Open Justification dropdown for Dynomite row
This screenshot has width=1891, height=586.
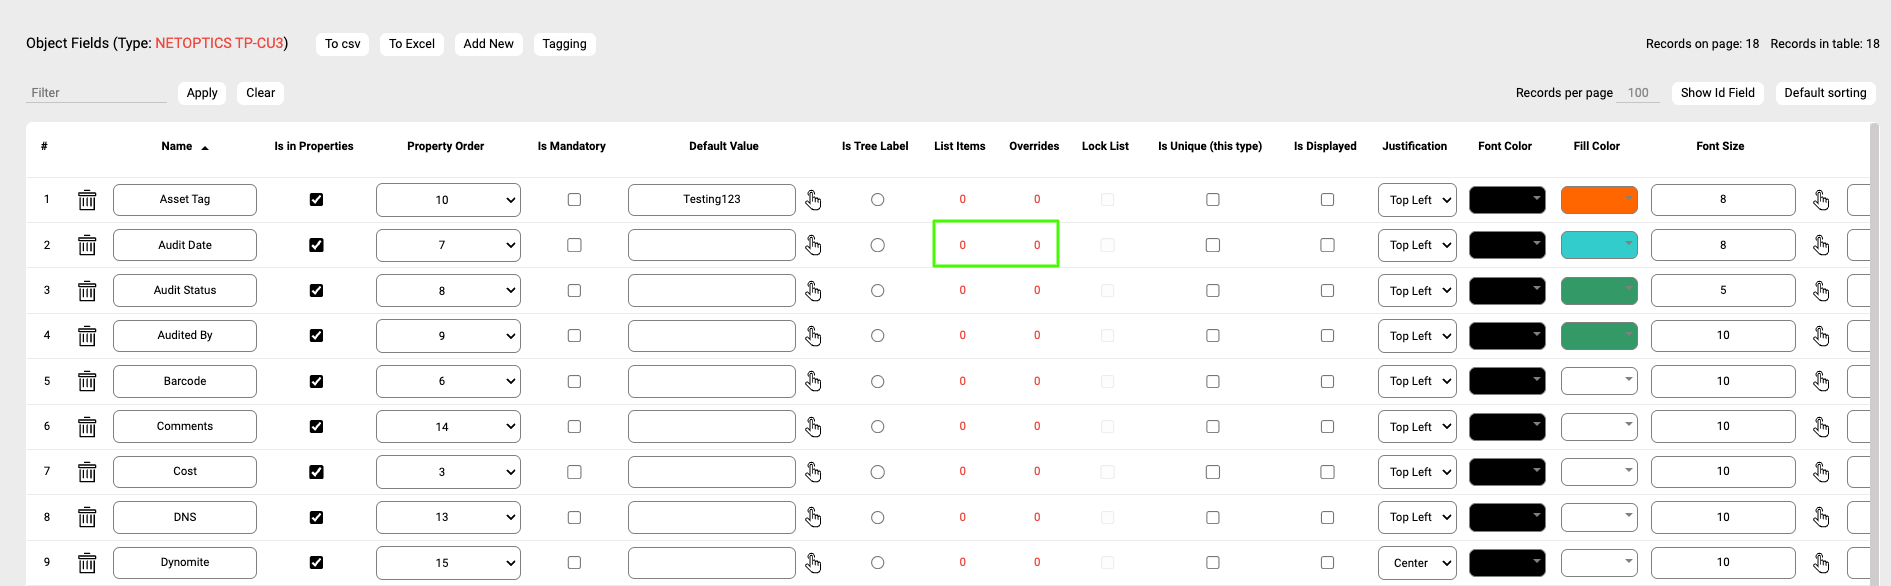1416,563
